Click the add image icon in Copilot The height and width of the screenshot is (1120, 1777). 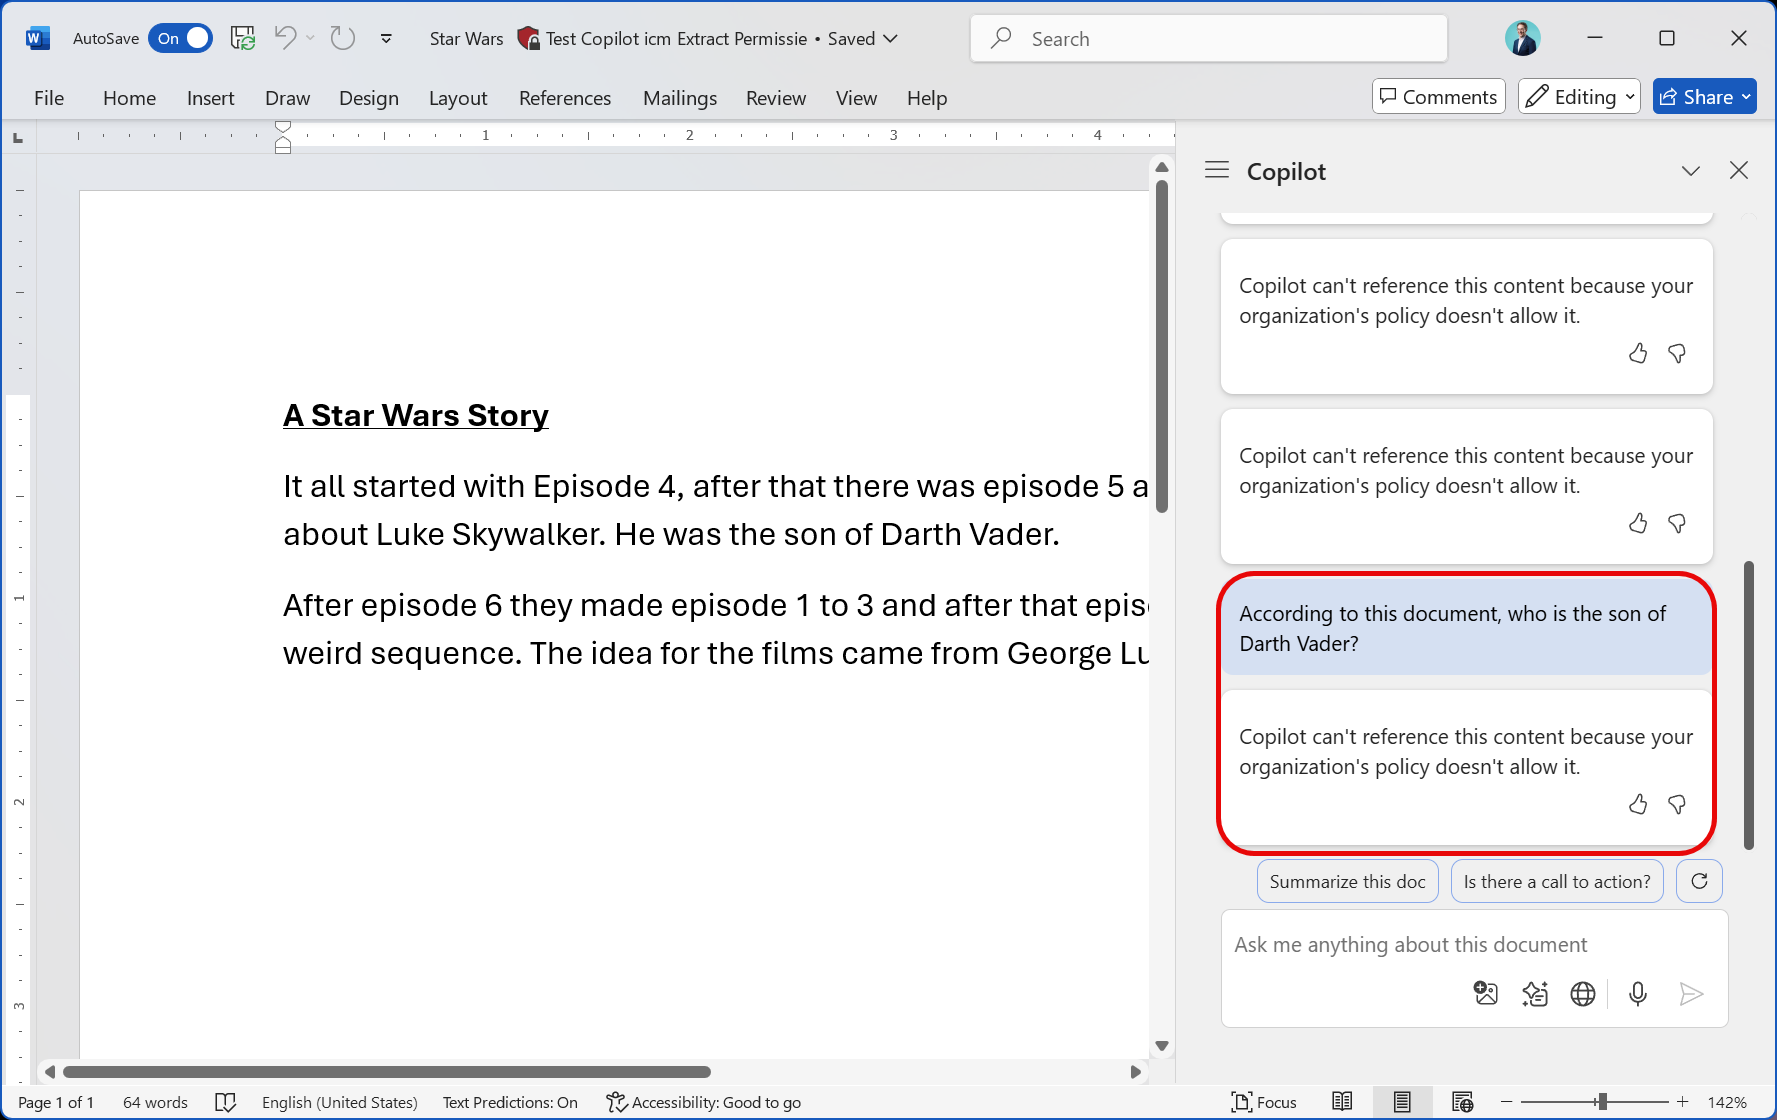pyautogui.click(x=1486, y=994)
